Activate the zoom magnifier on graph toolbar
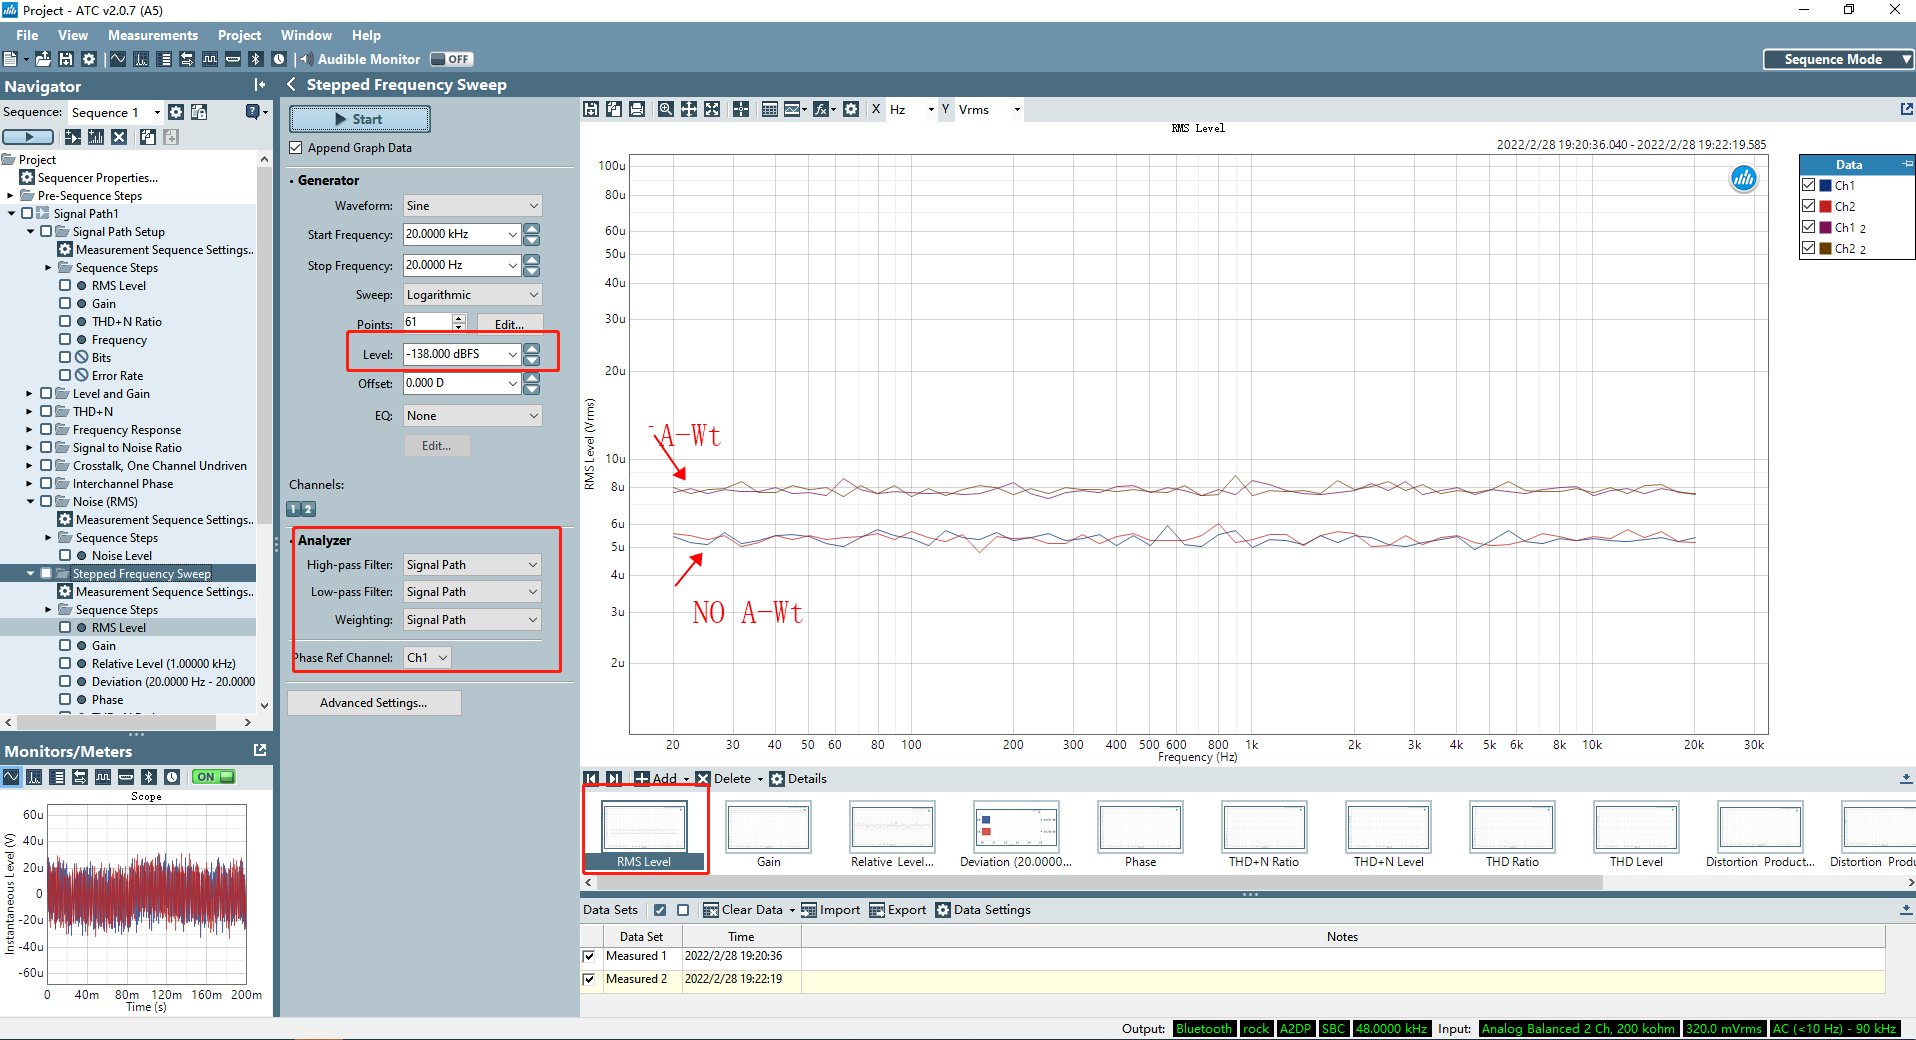Screen dimensions: 1916x1040 [x=665, y=109]
